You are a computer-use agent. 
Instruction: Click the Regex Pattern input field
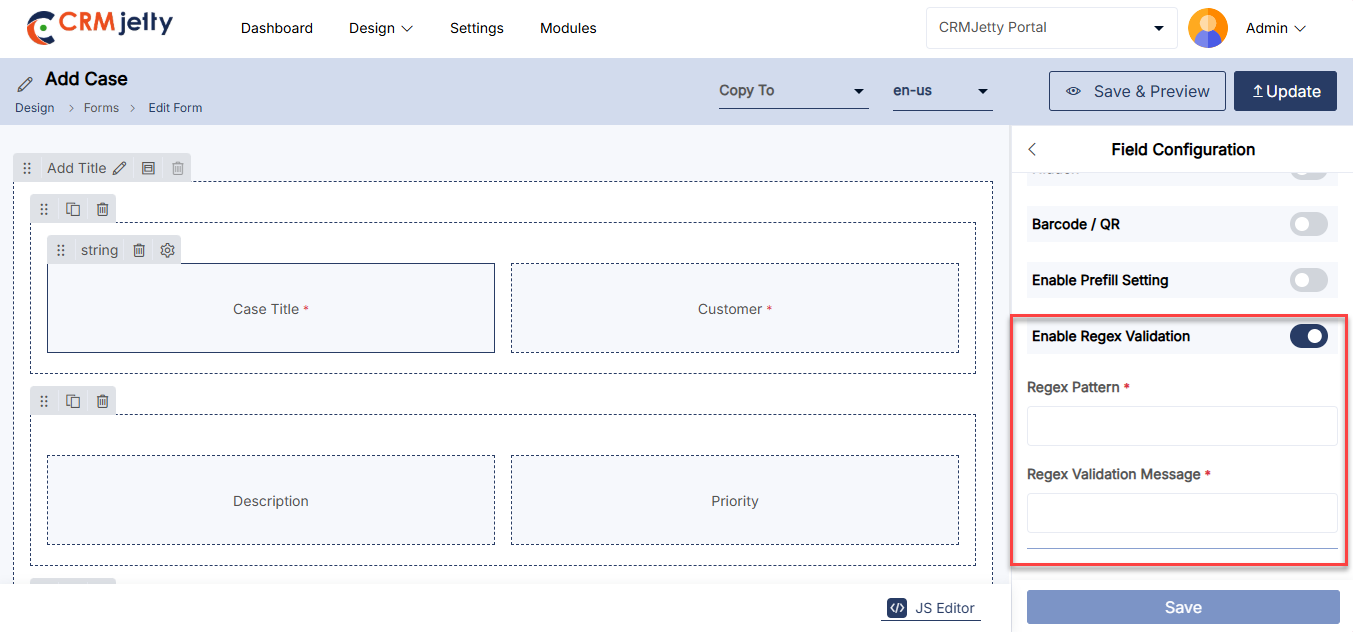tap(1182, 426)
